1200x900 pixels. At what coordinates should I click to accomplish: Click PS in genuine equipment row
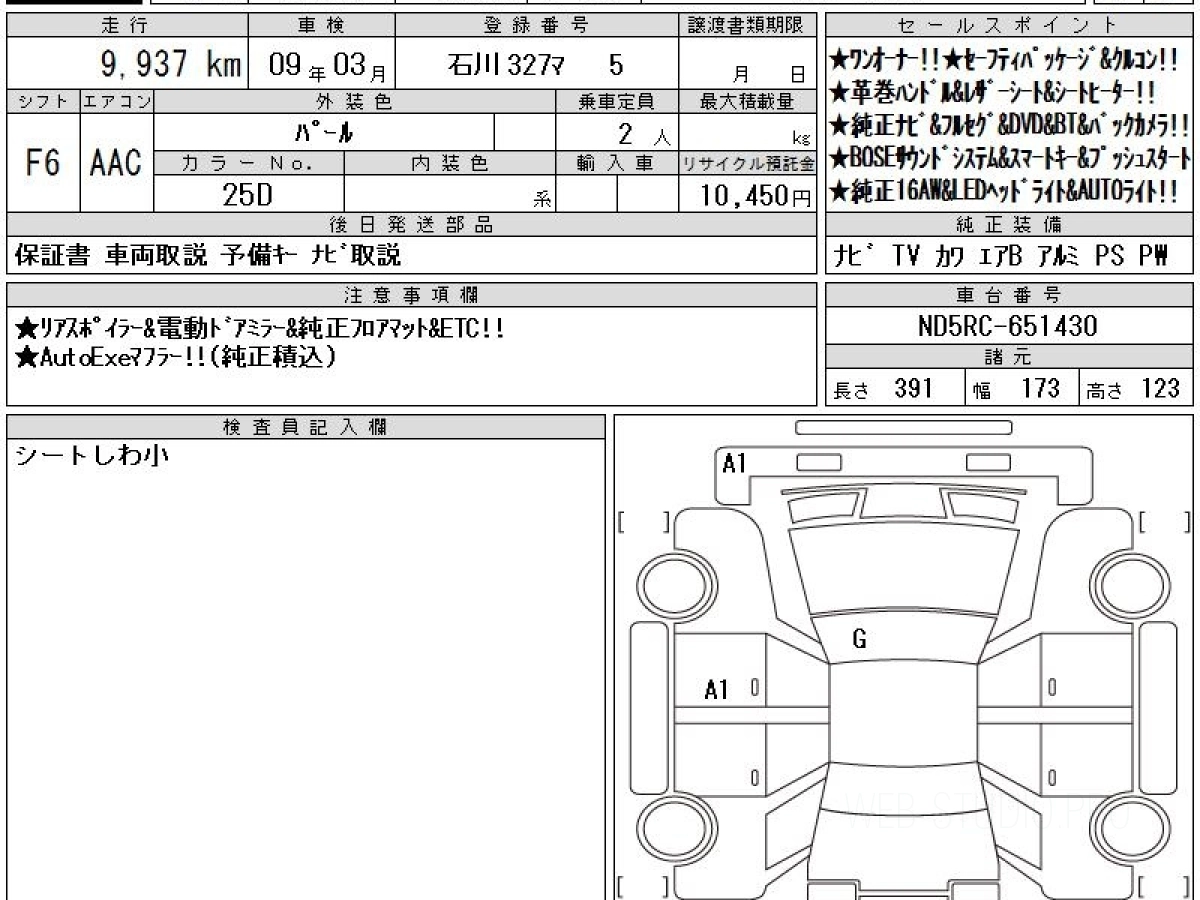coord(1108,257)
